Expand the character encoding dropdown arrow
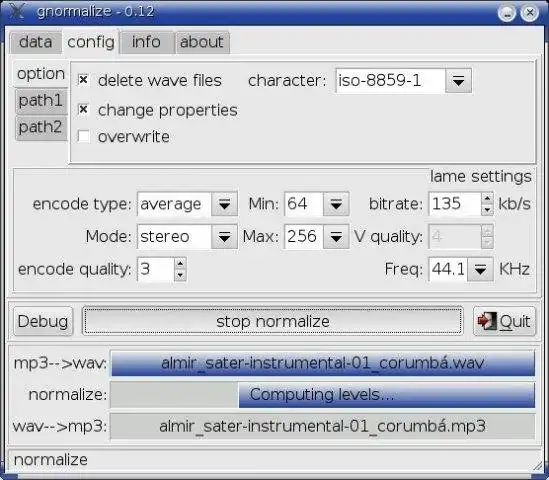The height and width of the screenshot is (480, 549). click(458, 81)
